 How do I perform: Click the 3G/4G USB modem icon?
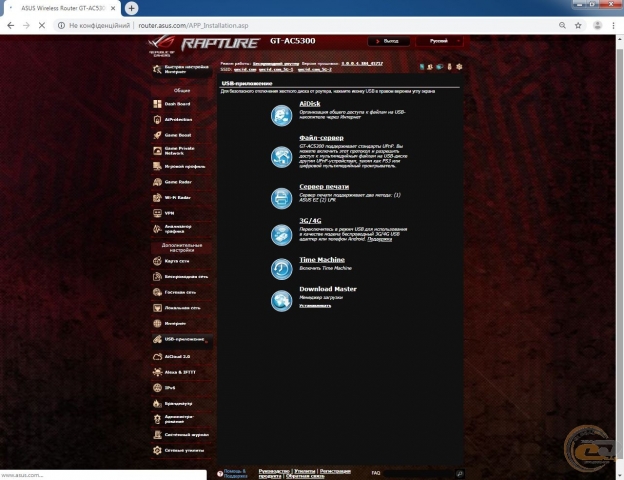[x=281, y=234]
